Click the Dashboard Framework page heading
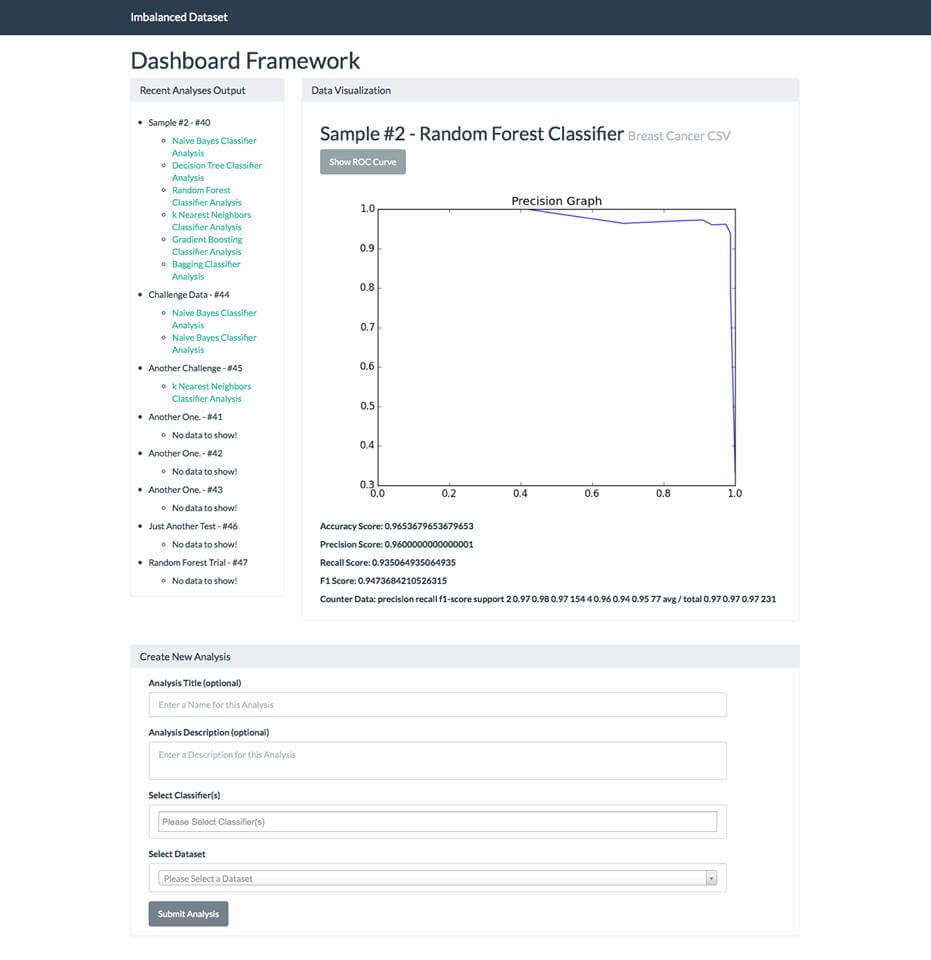This screenshot has width=931, height=960. (x=244, y=60)
